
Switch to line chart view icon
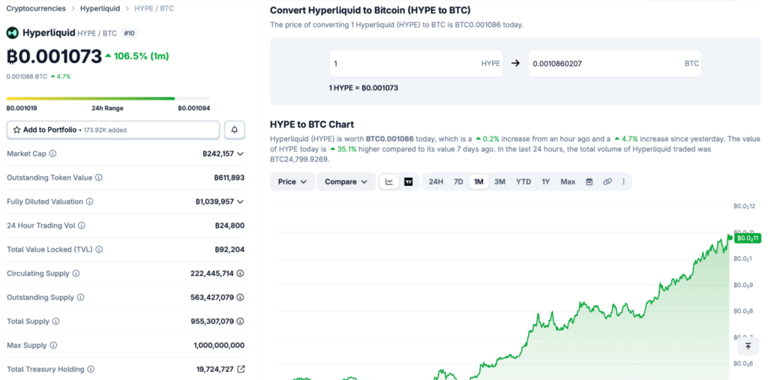[389, 182]
